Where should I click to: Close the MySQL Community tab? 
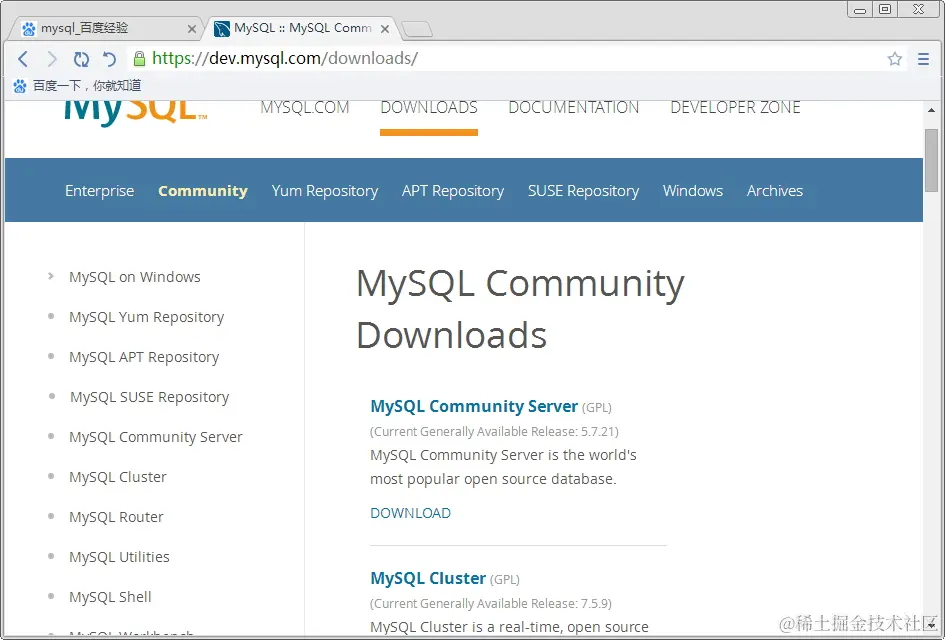[385, 28]
